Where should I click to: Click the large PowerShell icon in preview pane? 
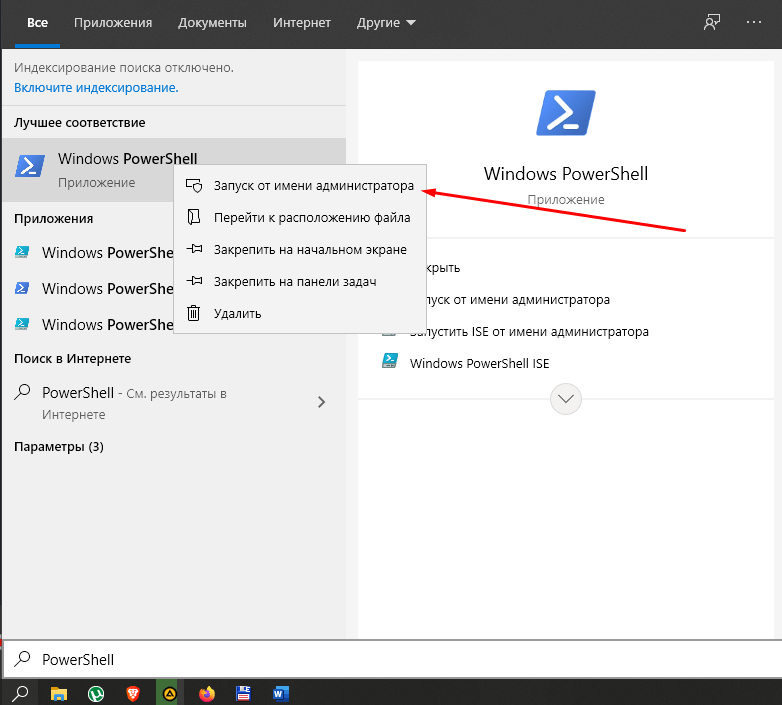(566, 113)
